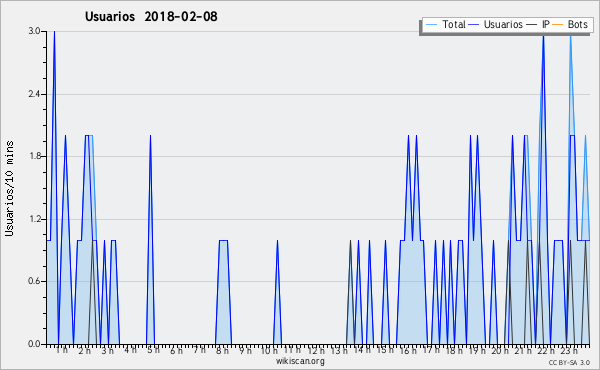
Task: Click the CC BY-SA 3.0 license text
Action: click(x=569, y=362)
